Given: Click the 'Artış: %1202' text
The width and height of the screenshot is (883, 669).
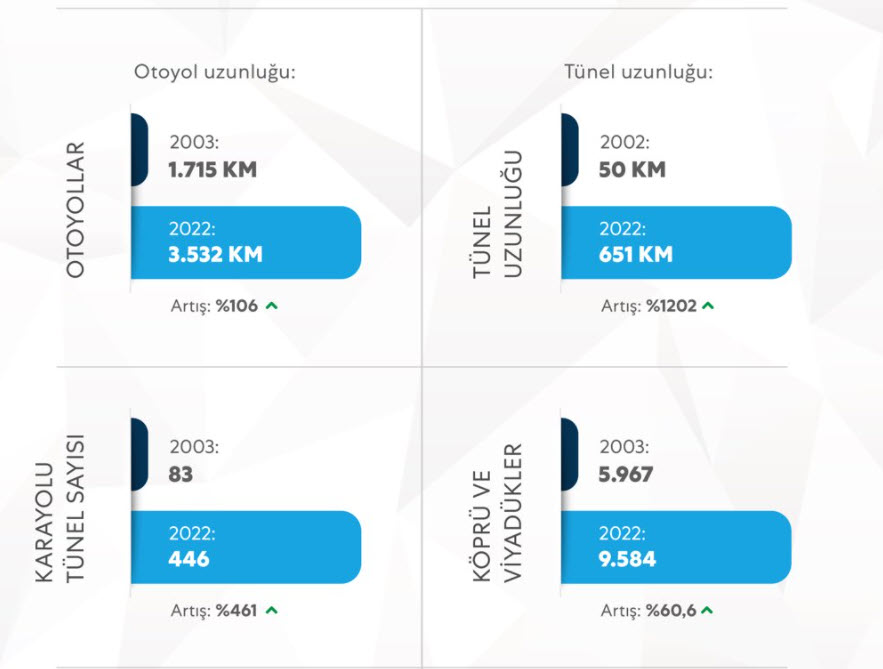Looking at the screenshot, I should point(647,306).
